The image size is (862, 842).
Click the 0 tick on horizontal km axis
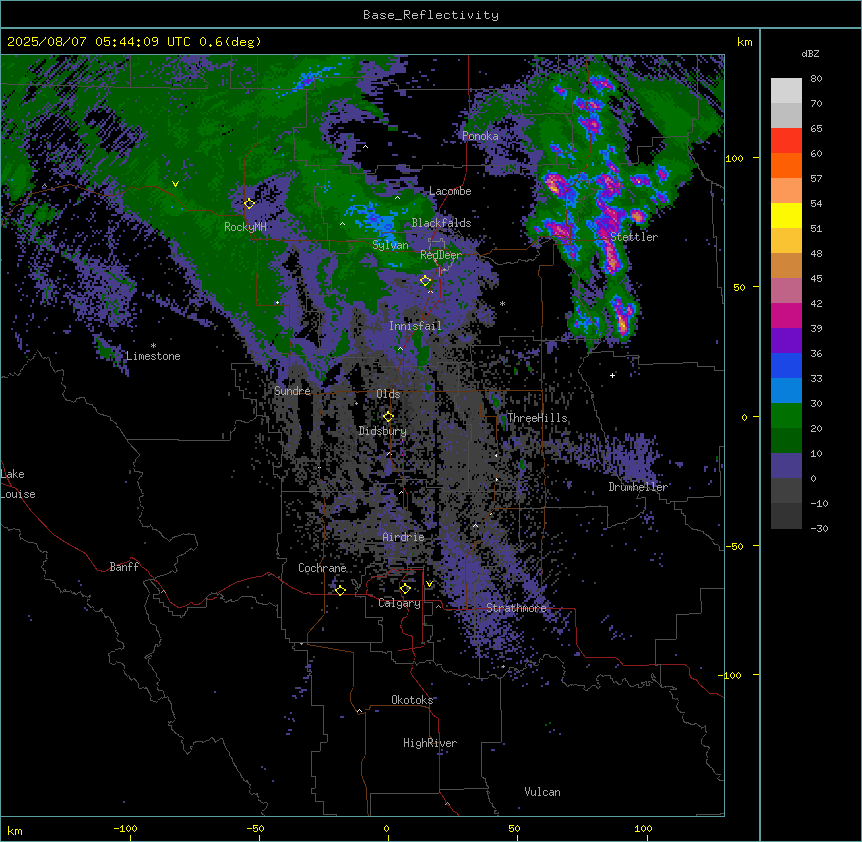click(386, 828)
